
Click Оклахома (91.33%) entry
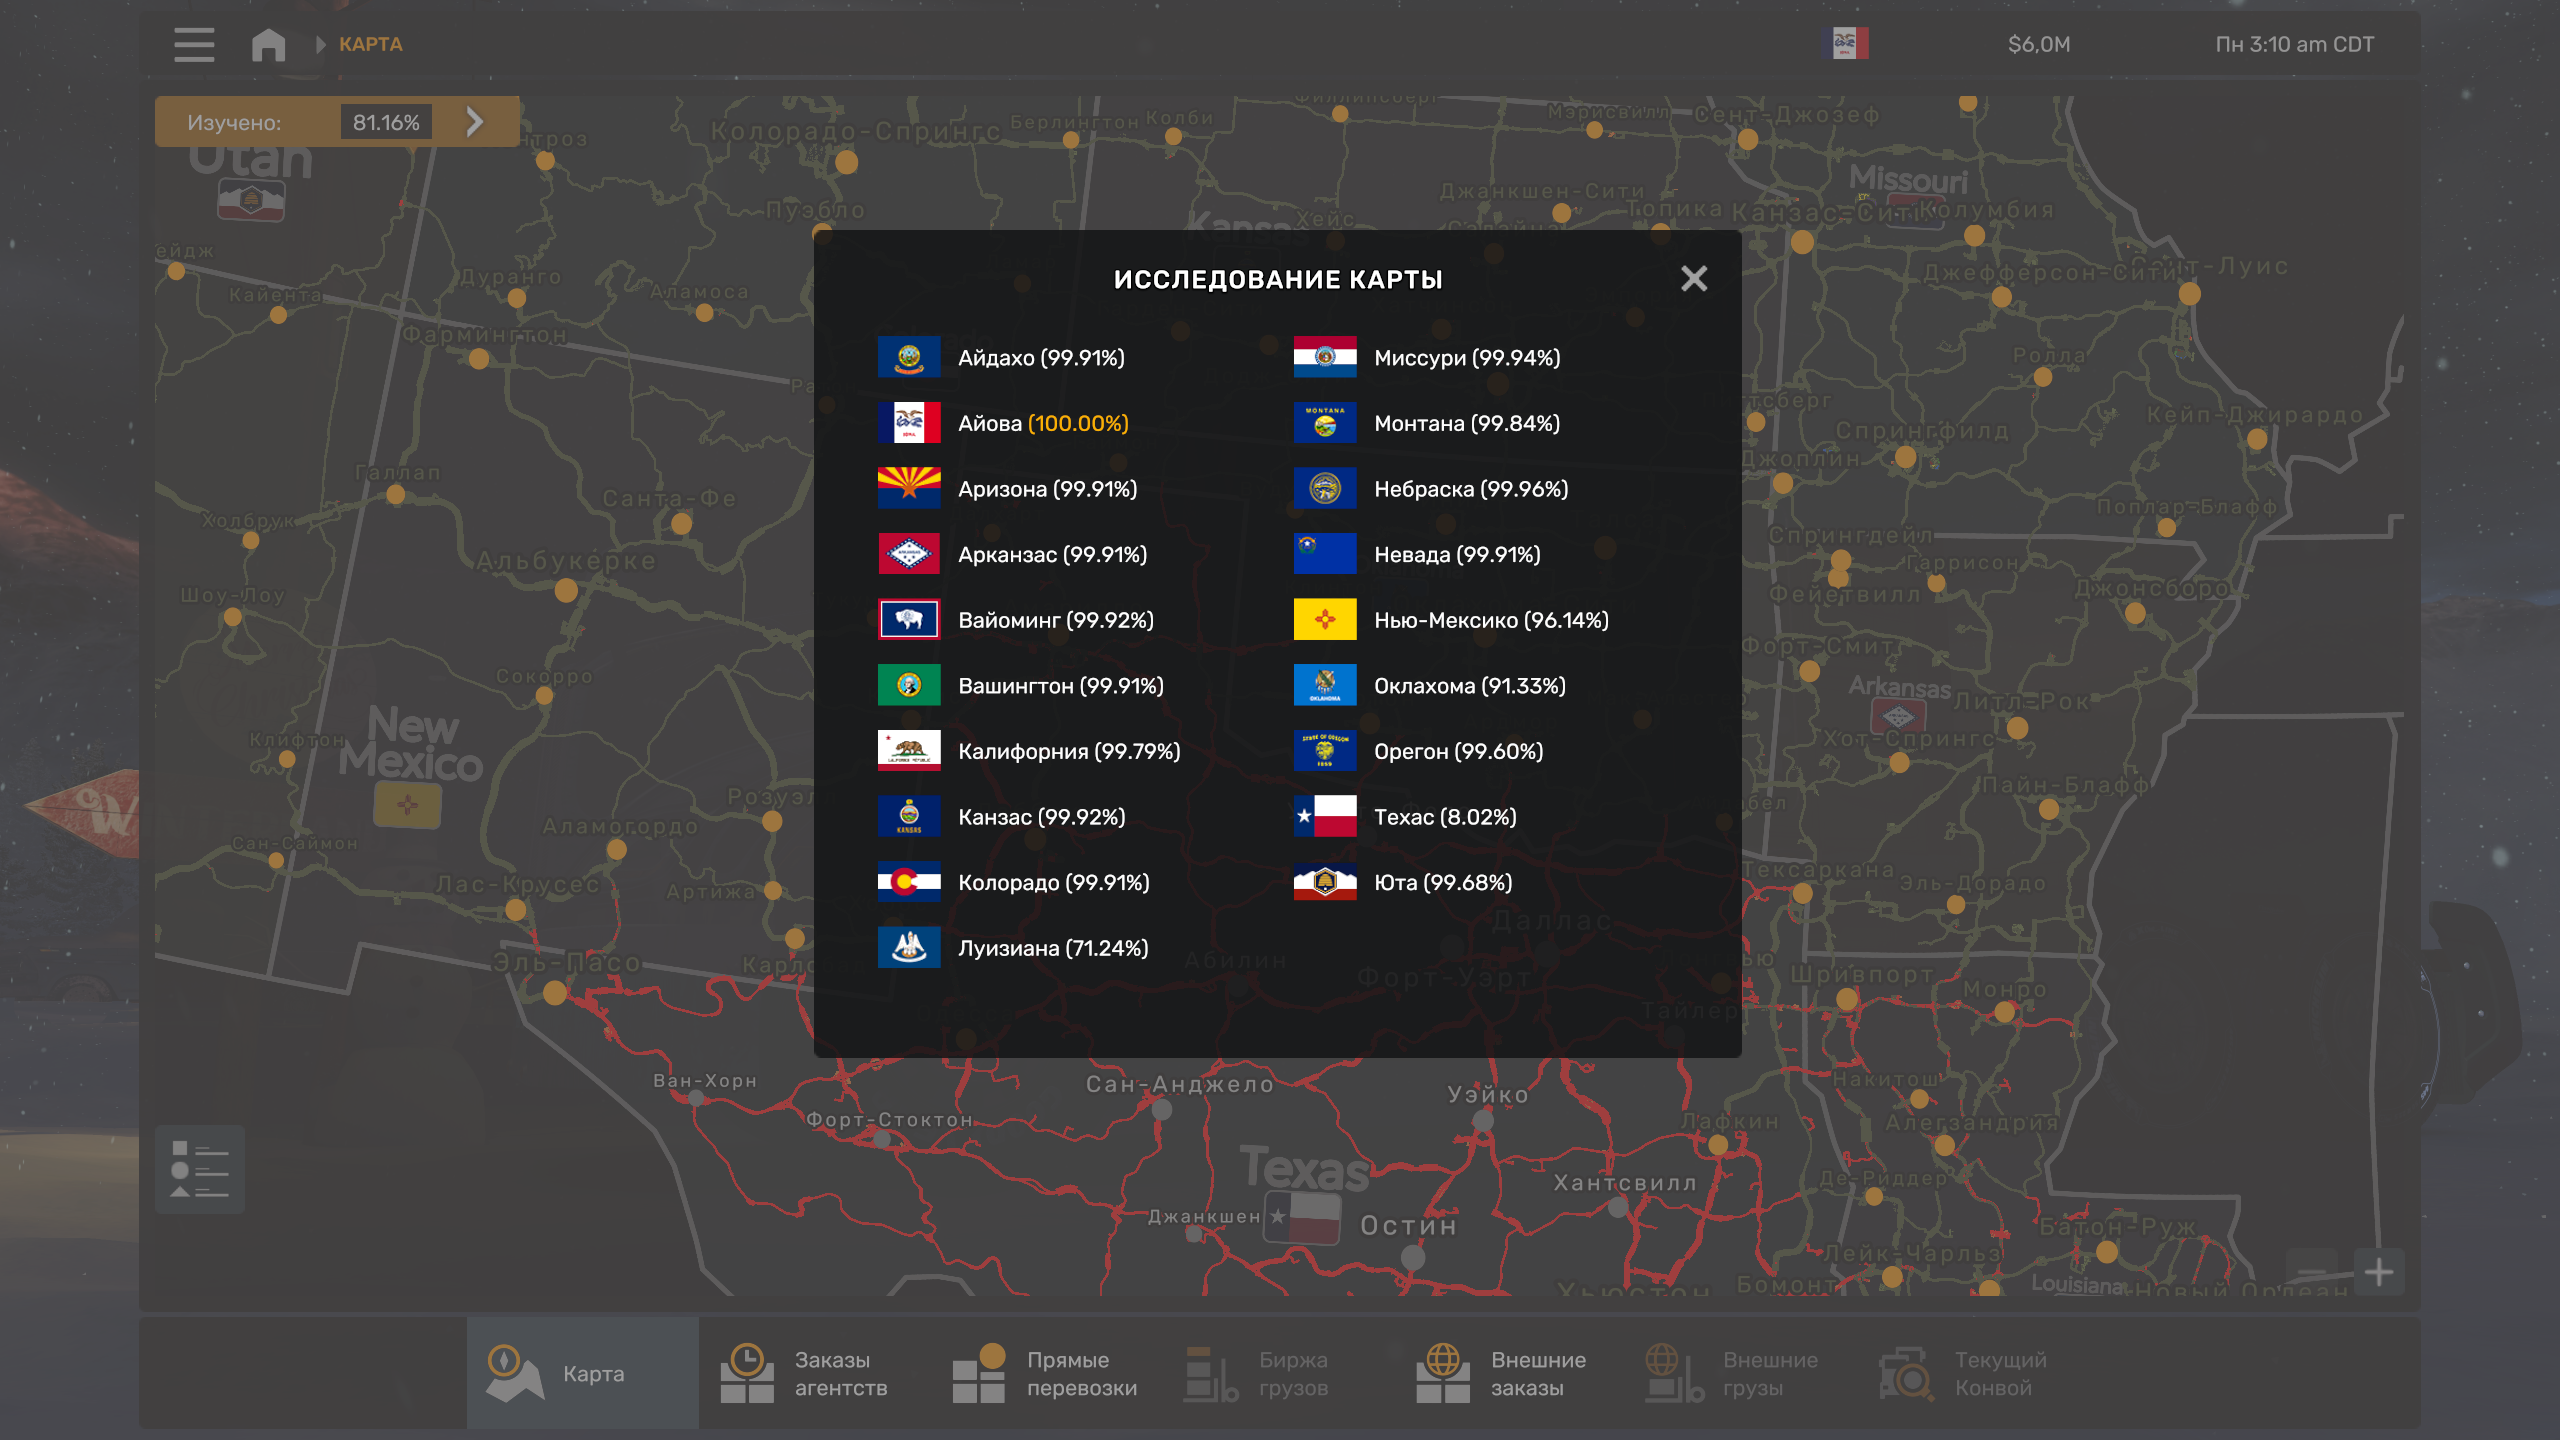[x=1469, y=686]
